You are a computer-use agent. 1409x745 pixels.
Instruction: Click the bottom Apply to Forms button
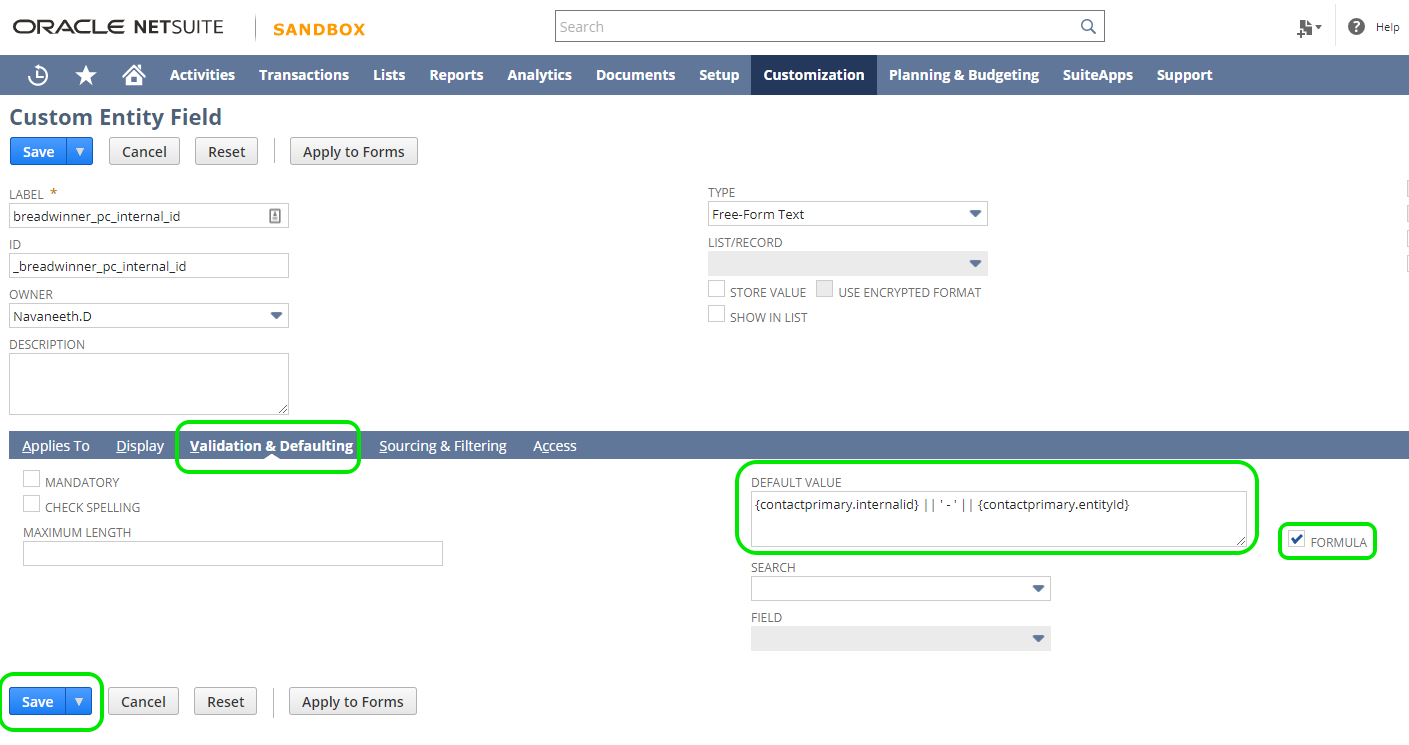tap(353, 701)
